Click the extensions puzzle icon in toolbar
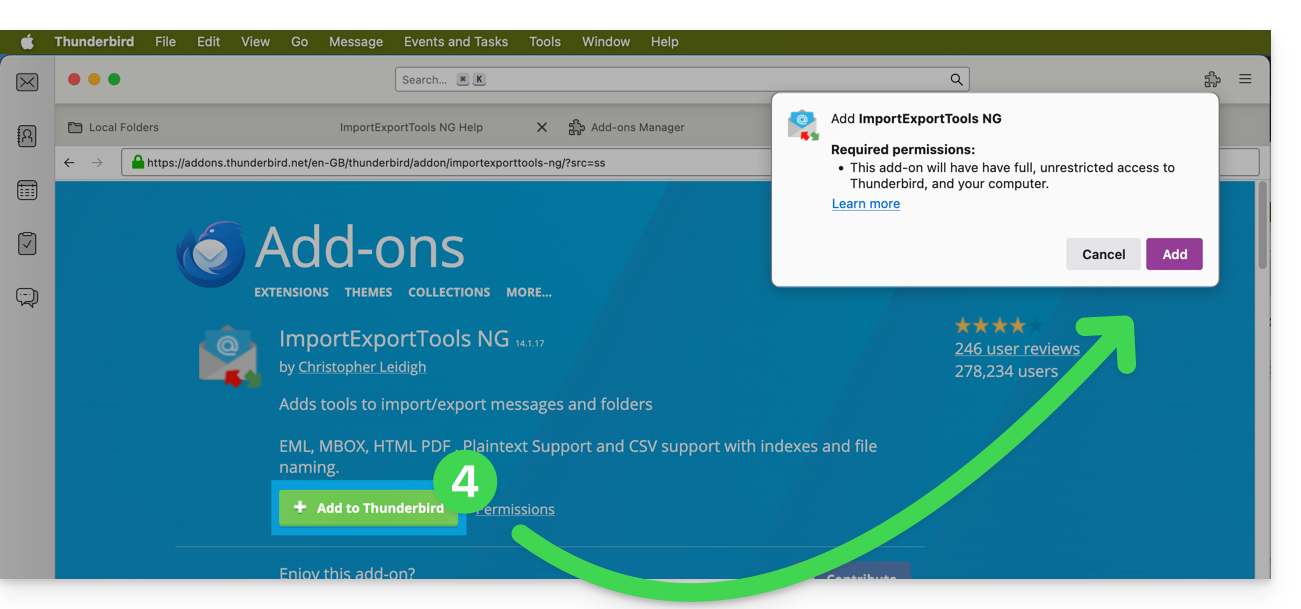The image size is (1301, 609). [1212, 79]
